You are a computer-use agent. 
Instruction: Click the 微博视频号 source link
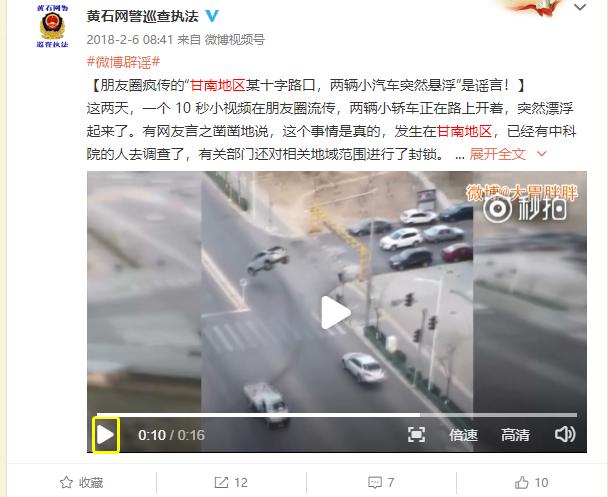point(235,40)
